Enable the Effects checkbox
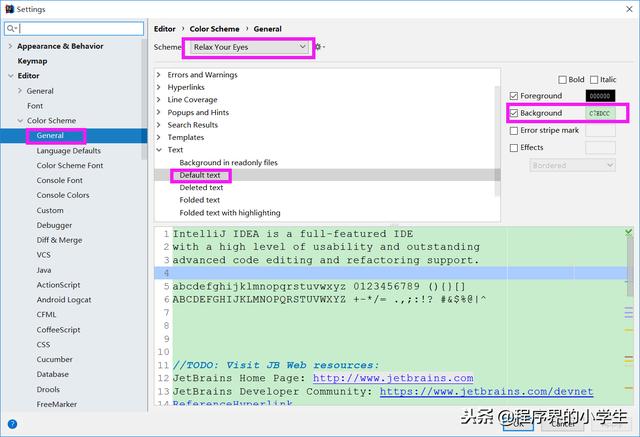640x437 pixels. click(x=514, y=148)
